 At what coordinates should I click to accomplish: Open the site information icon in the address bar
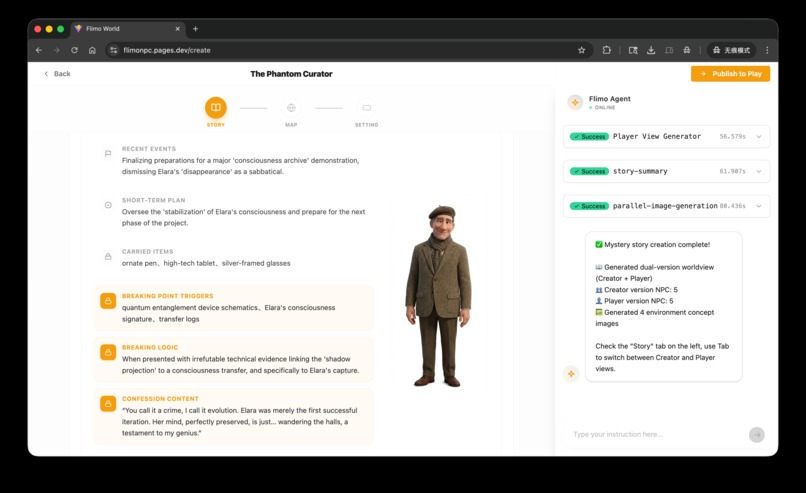click(114, 50)
